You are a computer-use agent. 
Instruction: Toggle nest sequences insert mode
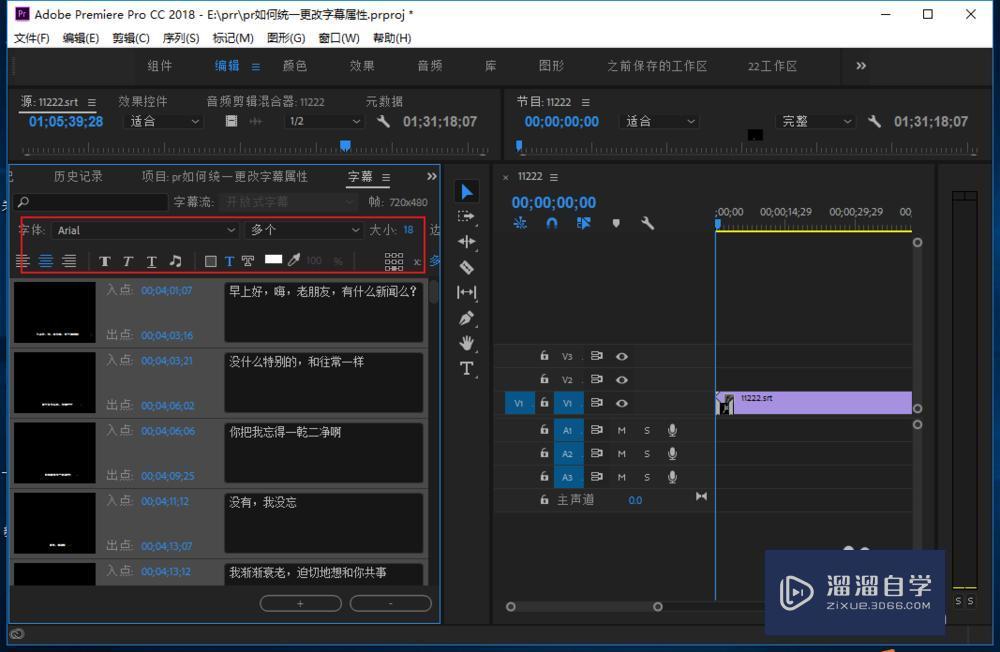[x=520, y=223]
